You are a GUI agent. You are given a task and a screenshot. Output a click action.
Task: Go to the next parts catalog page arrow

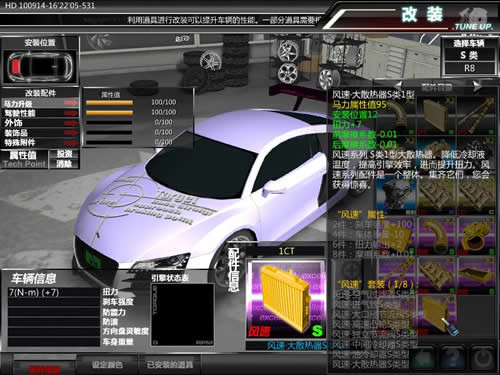[x=477, y=86]
